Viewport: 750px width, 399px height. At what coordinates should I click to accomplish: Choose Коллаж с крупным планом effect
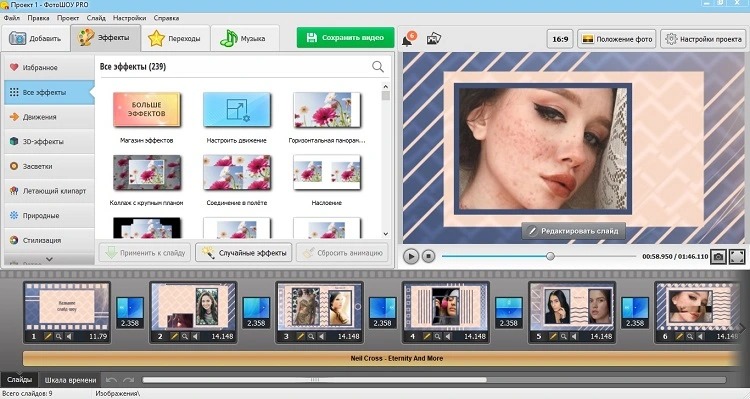coord(147,172)
